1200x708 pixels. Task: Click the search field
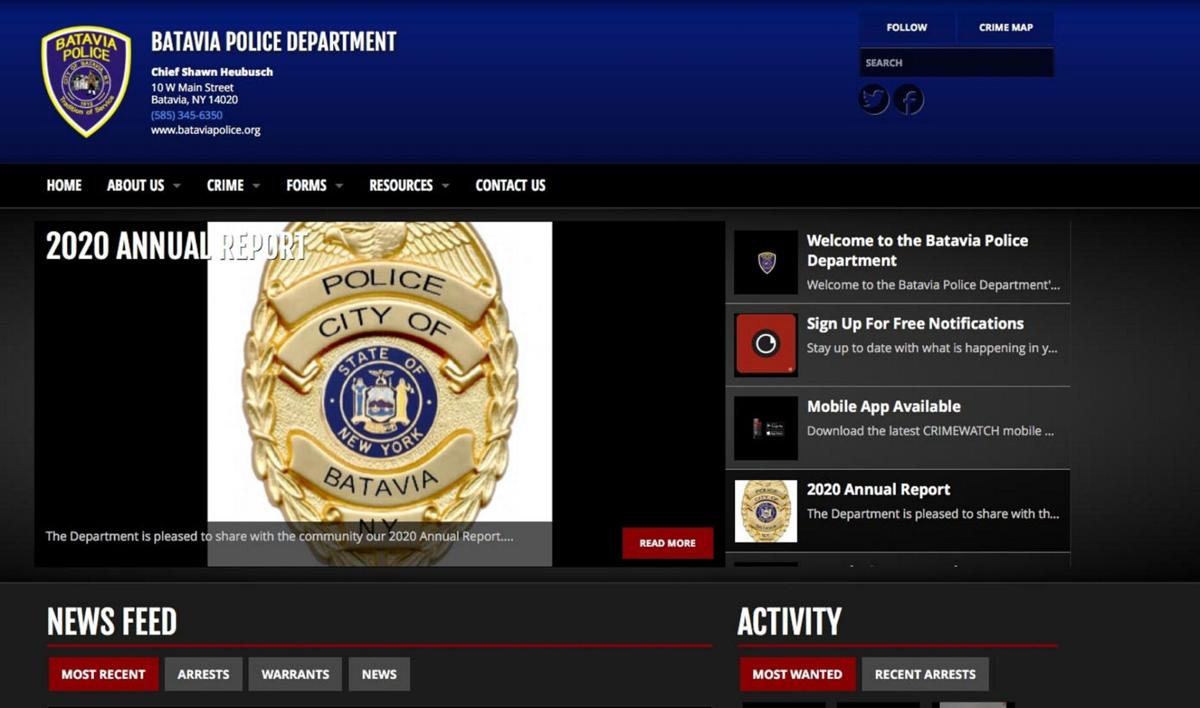click(x=956, y=62)
